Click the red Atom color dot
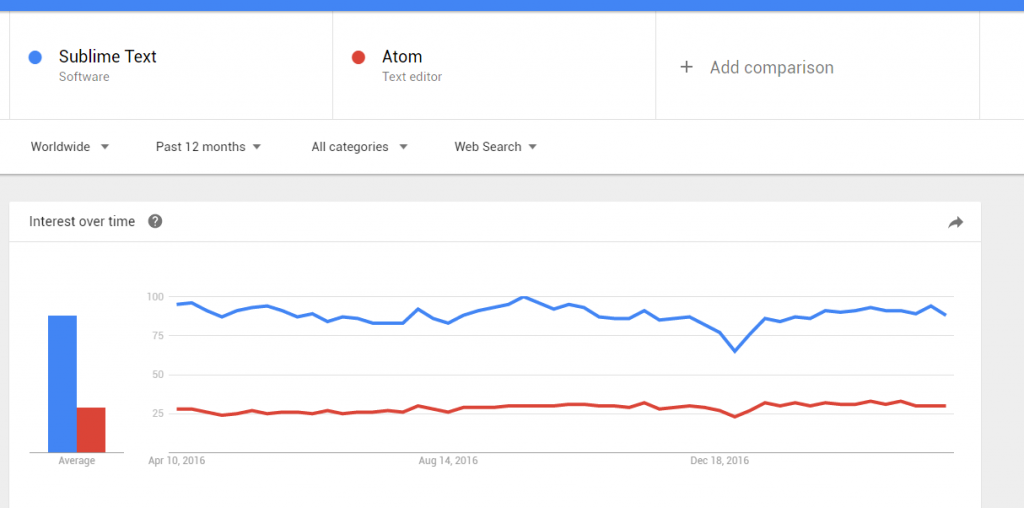Viewport: 1024px width, 508px height. 358,57
